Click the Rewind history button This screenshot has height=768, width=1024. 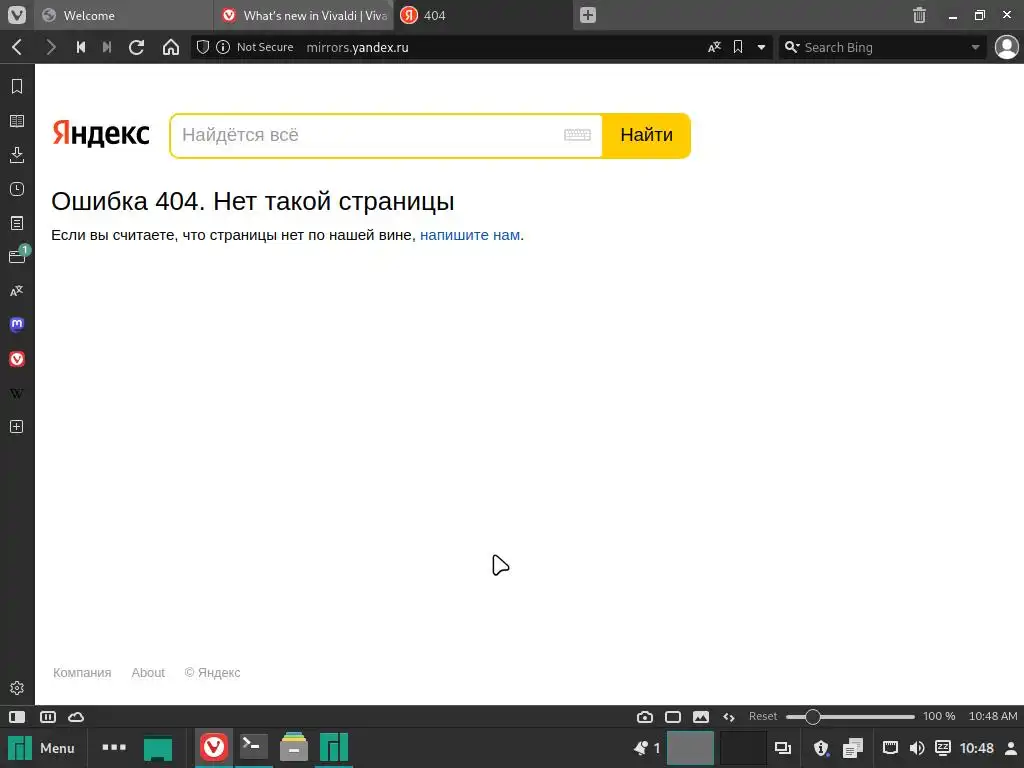(80, 47)
